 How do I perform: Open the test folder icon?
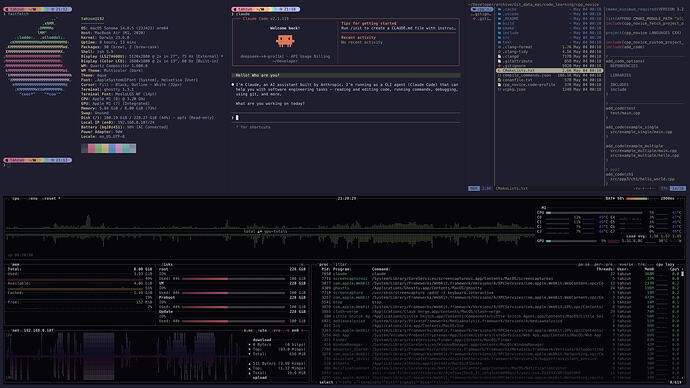coord(499,42)
